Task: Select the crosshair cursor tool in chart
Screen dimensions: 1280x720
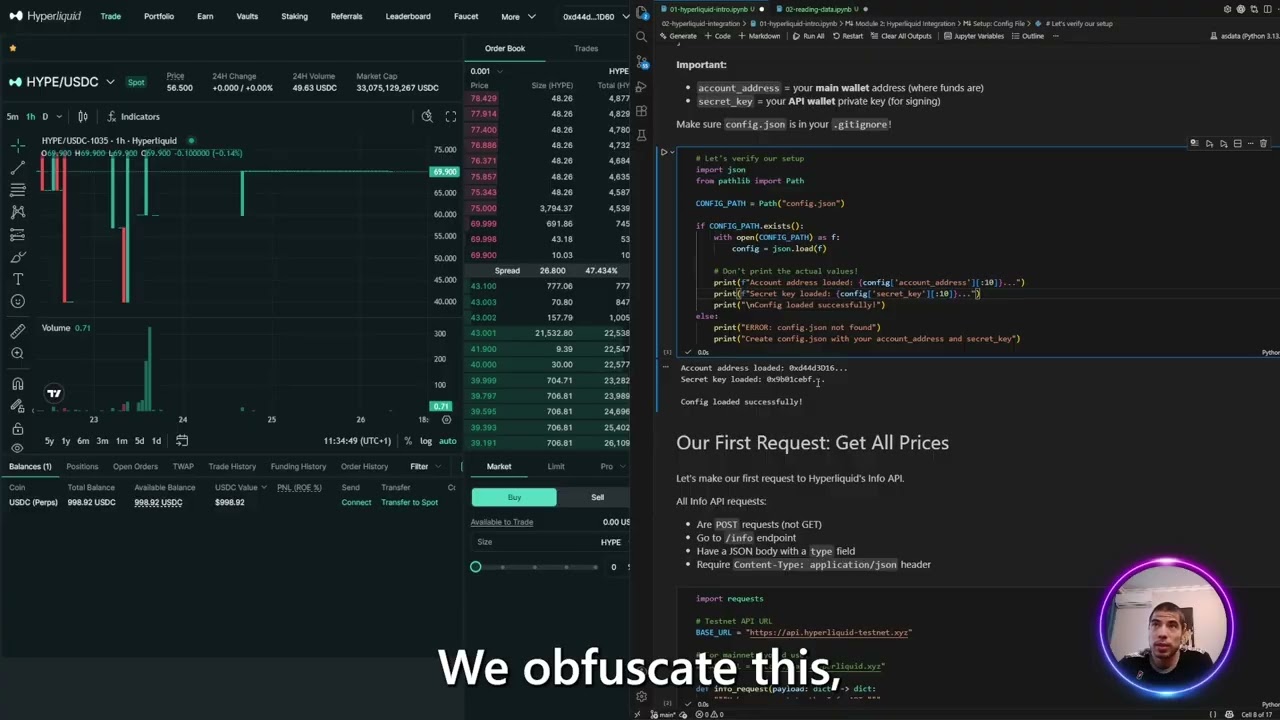Action: (17, 146)
